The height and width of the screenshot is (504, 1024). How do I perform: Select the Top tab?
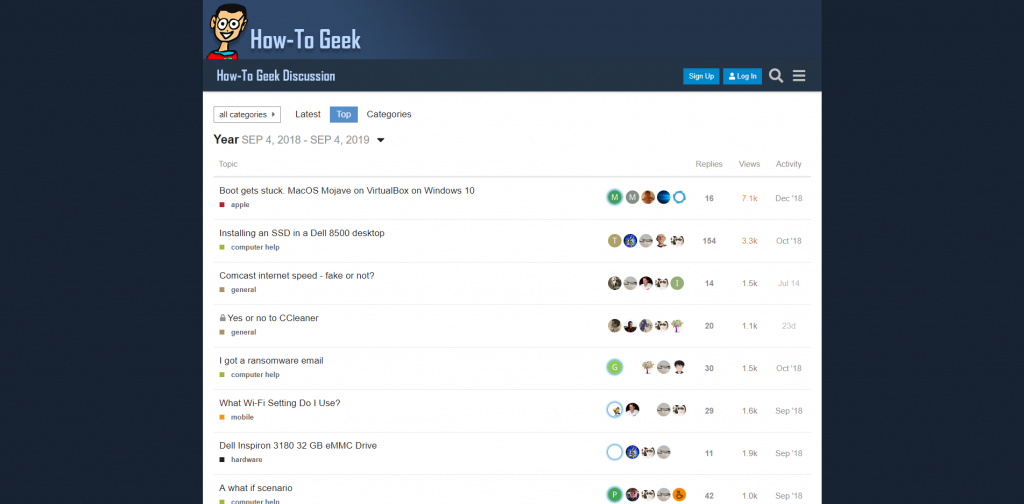344,114
